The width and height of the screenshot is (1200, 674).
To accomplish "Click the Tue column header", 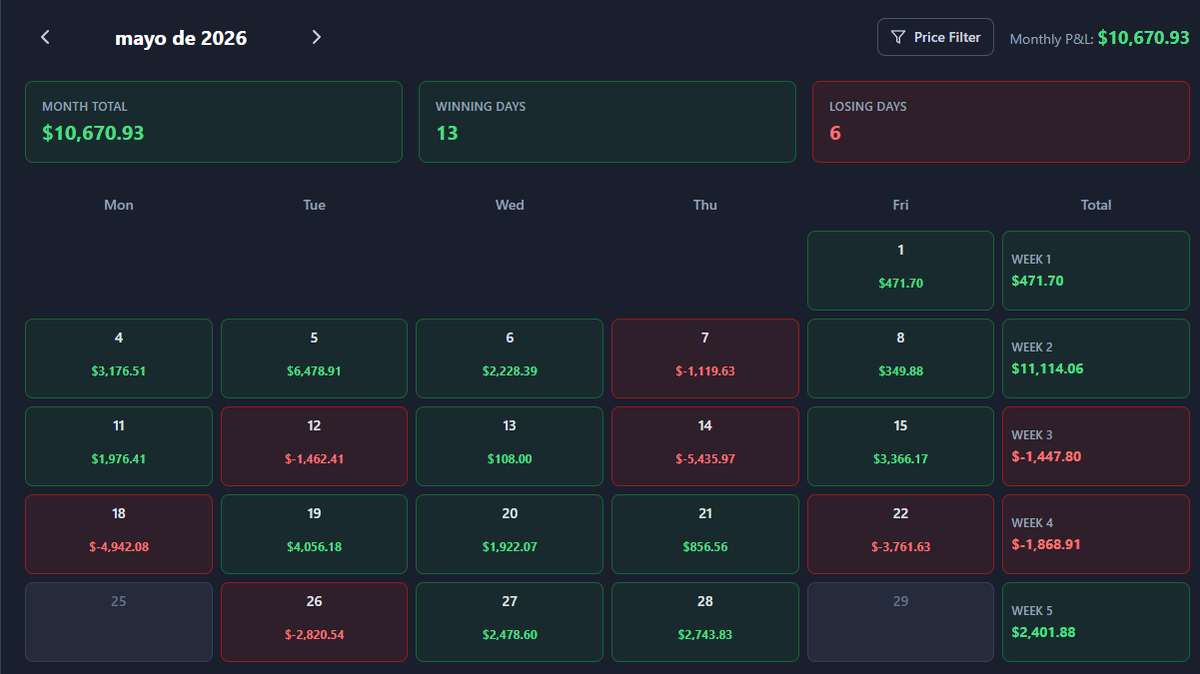I will pos(314,205).
